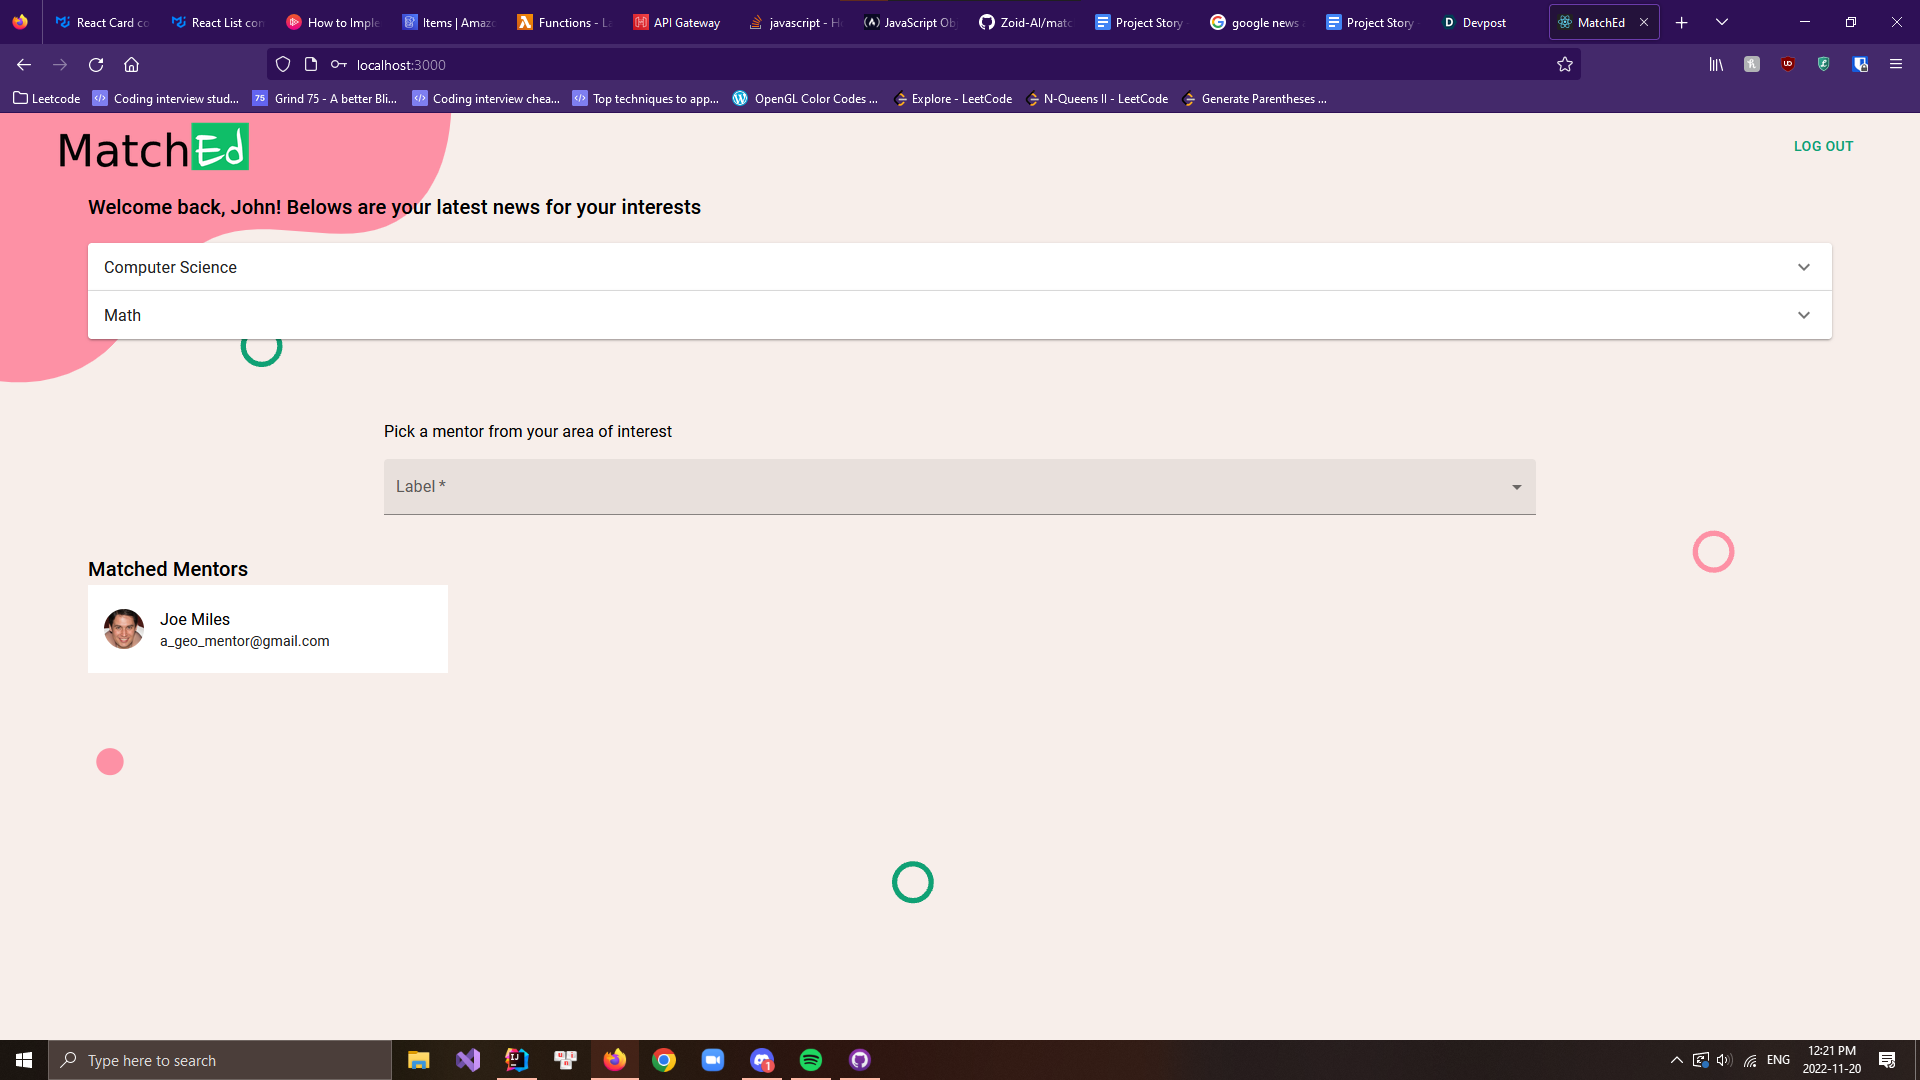This screenshot has height=1080, width=1920.
Task: Open Spotify from the taskbar
Action: 811,1060
